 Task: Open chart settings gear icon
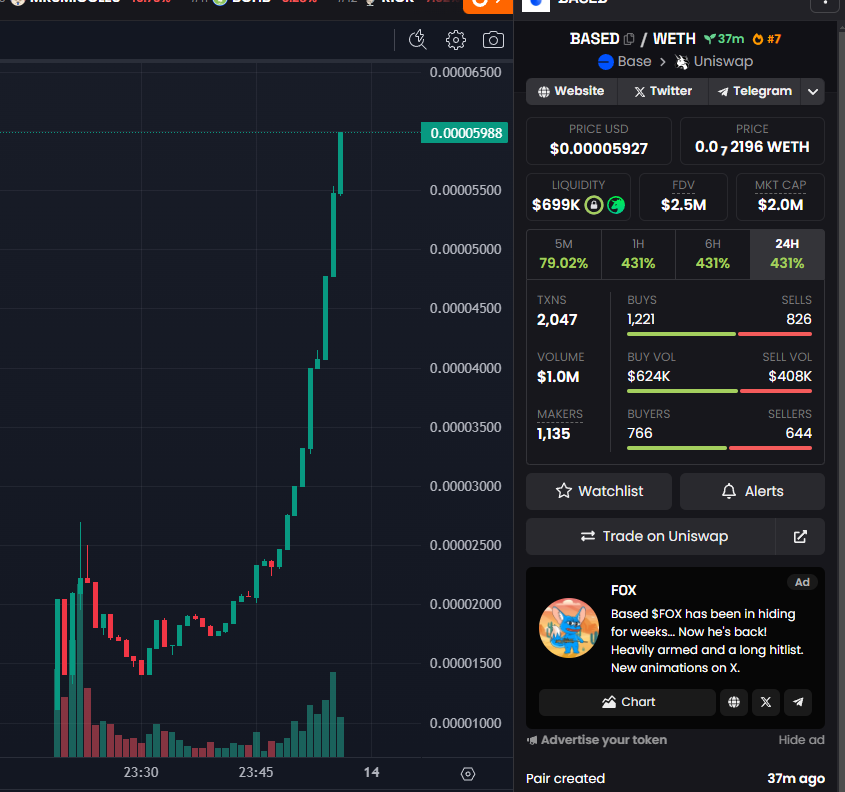click(456, 40)
